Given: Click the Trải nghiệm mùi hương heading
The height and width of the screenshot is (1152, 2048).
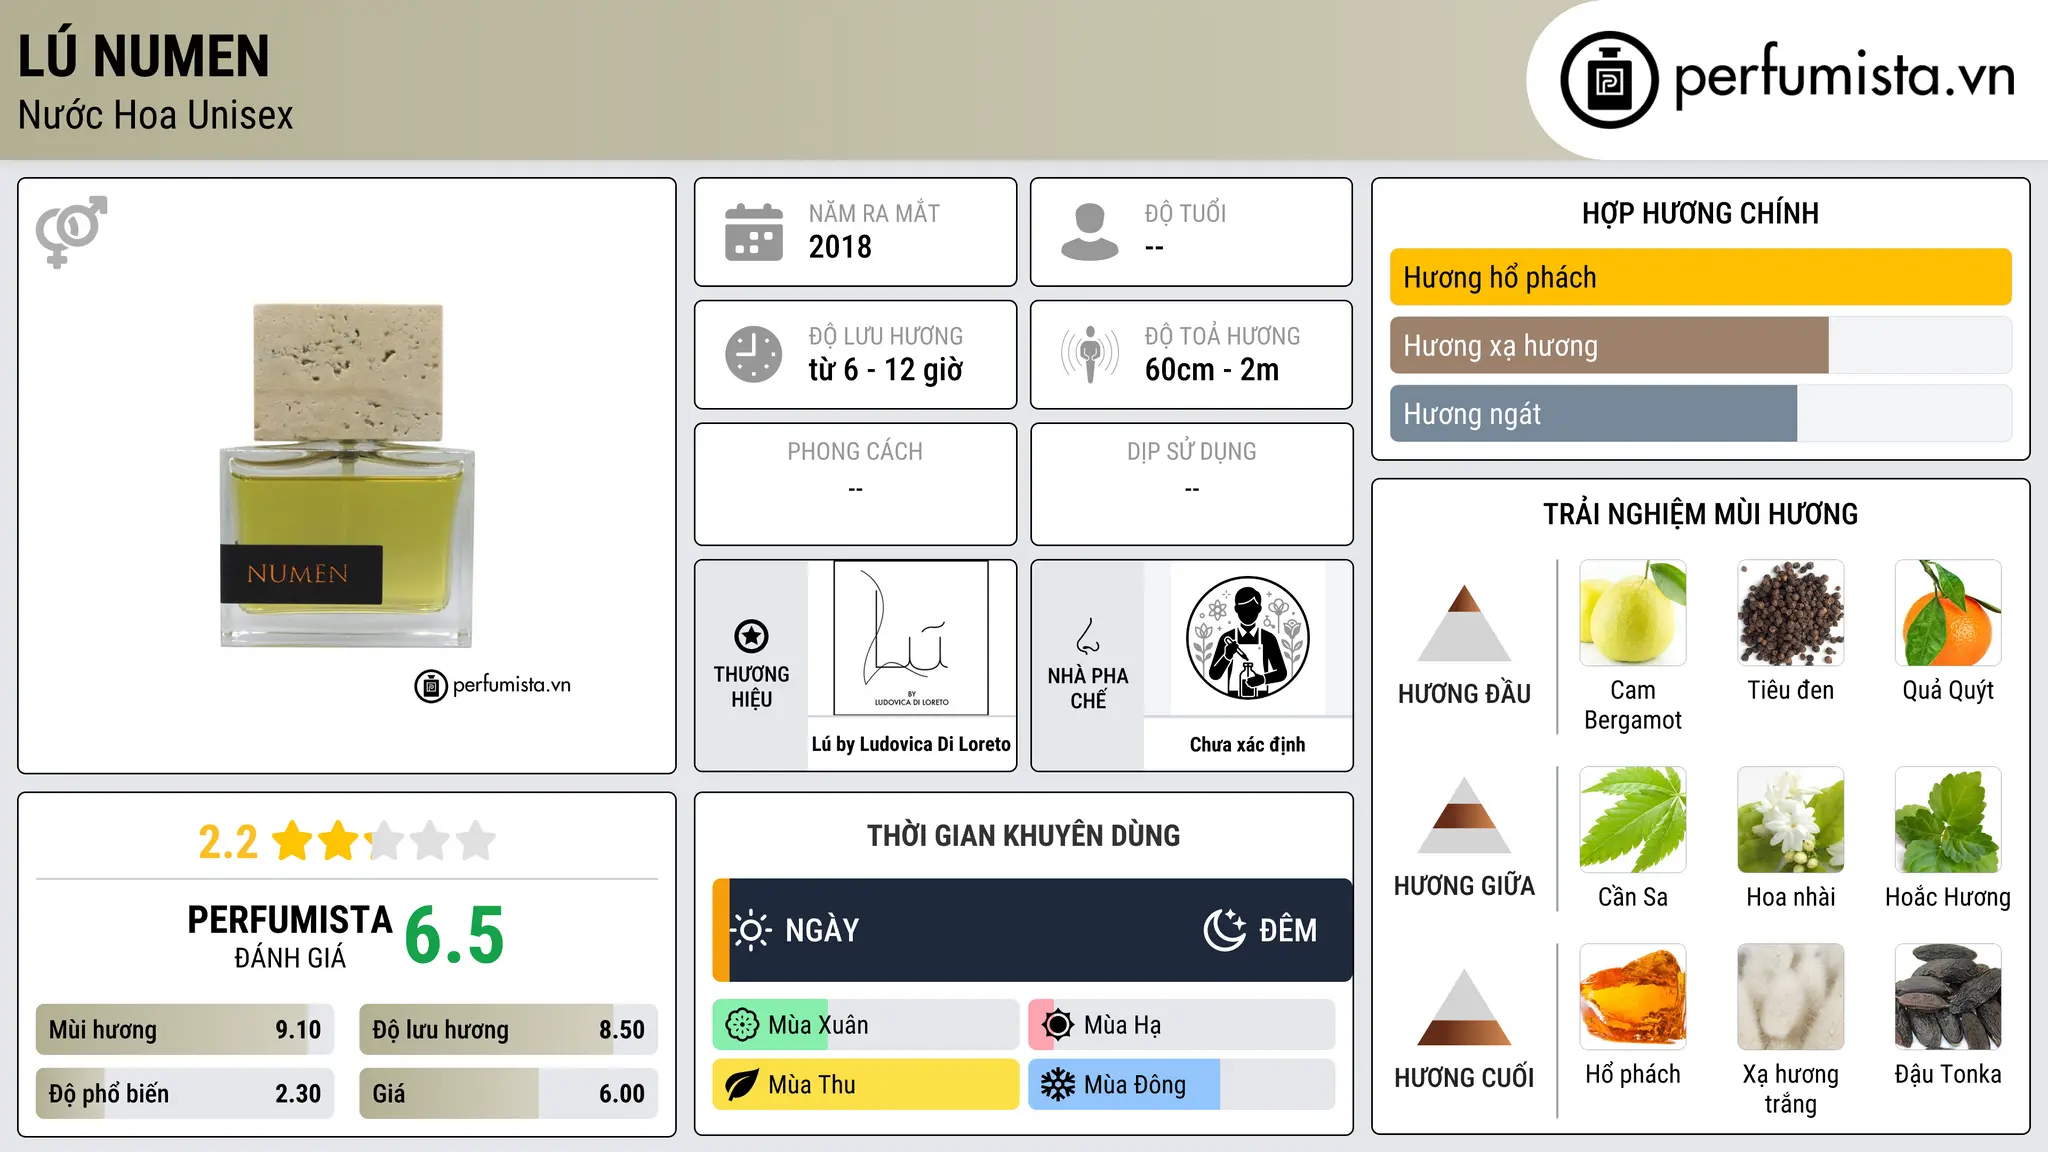Looking at the screenshot, I should [1700, 514].
